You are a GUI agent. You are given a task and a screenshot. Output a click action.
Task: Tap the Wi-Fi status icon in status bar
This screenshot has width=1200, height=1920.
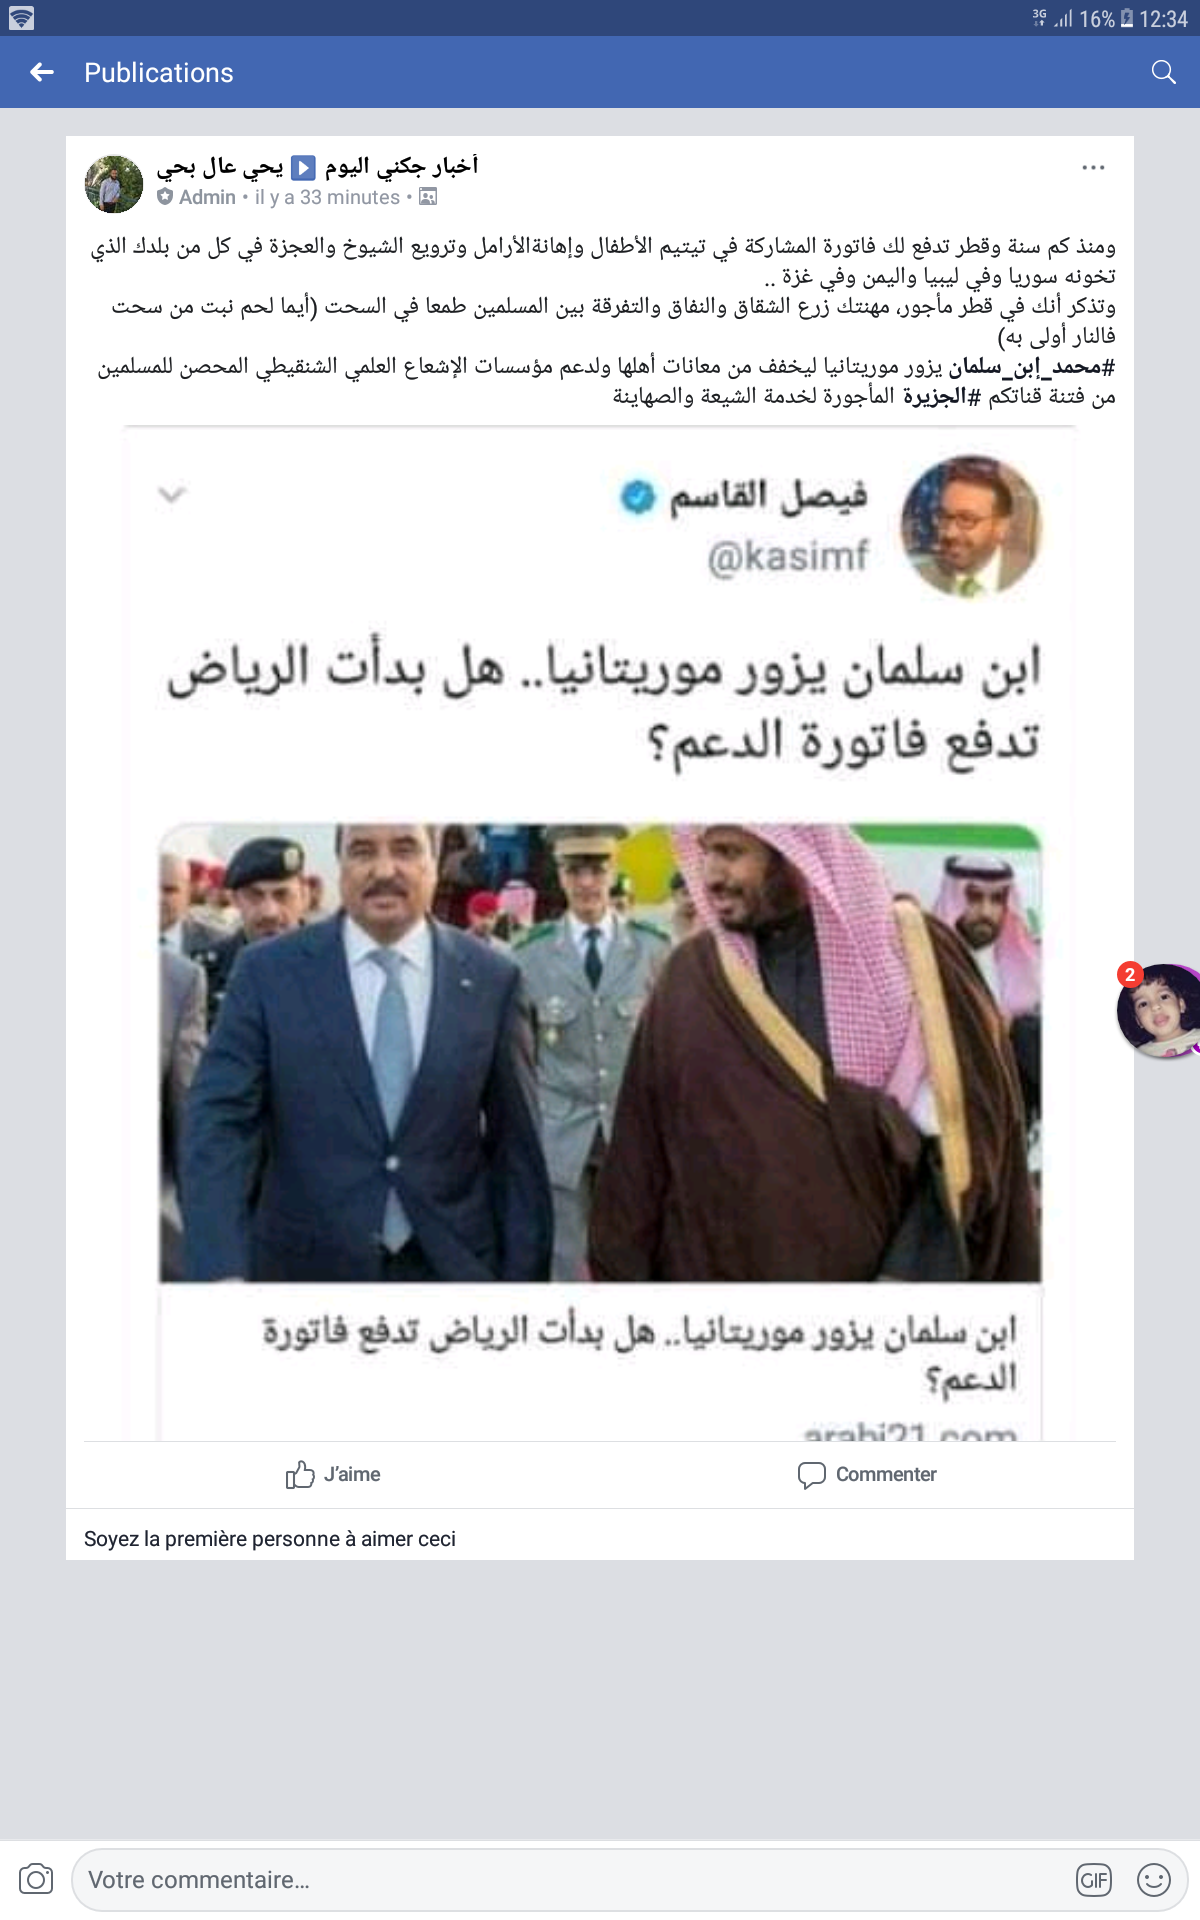click(21, 18)
